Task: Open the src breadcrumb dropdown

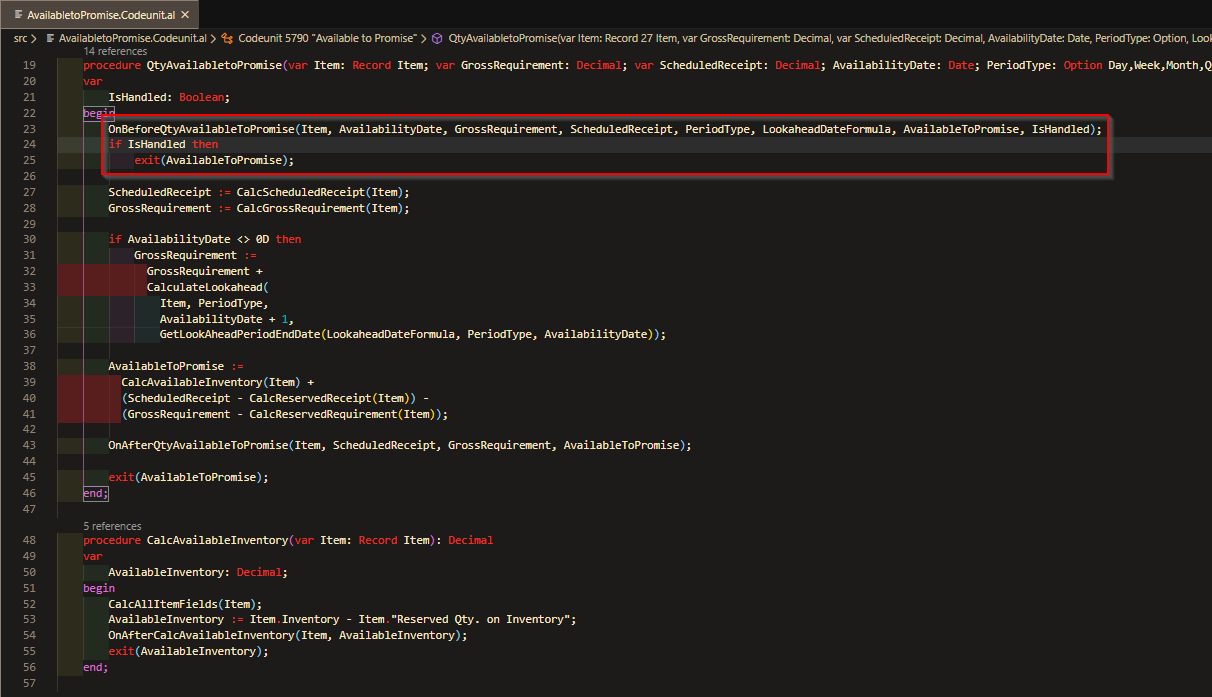Action: coord(20,37)
